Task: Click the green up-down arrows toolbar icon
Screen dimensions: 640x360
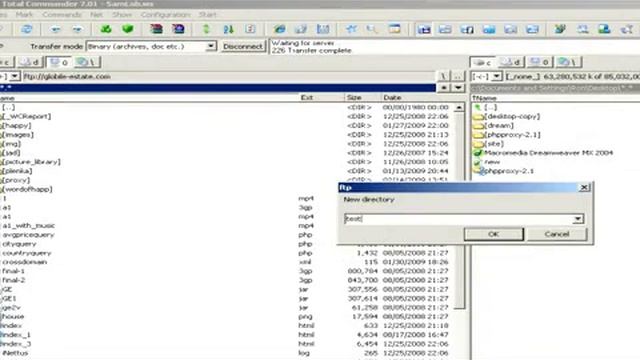Action: click(206, 29)
